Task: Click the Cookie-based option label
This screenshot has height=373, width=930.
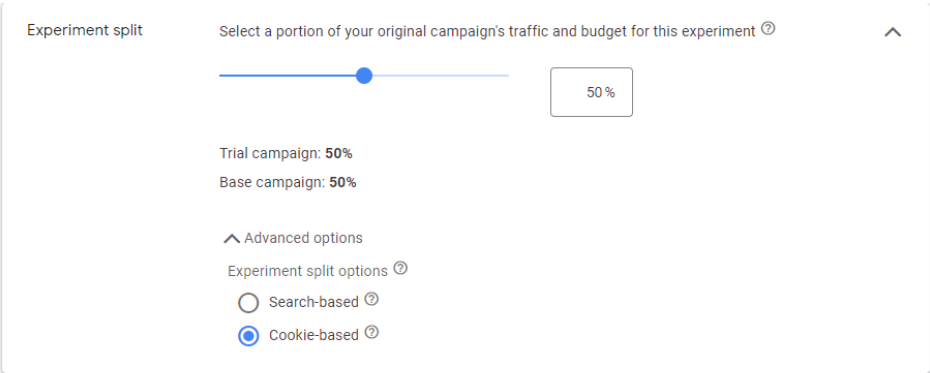Action: (314, 336)
